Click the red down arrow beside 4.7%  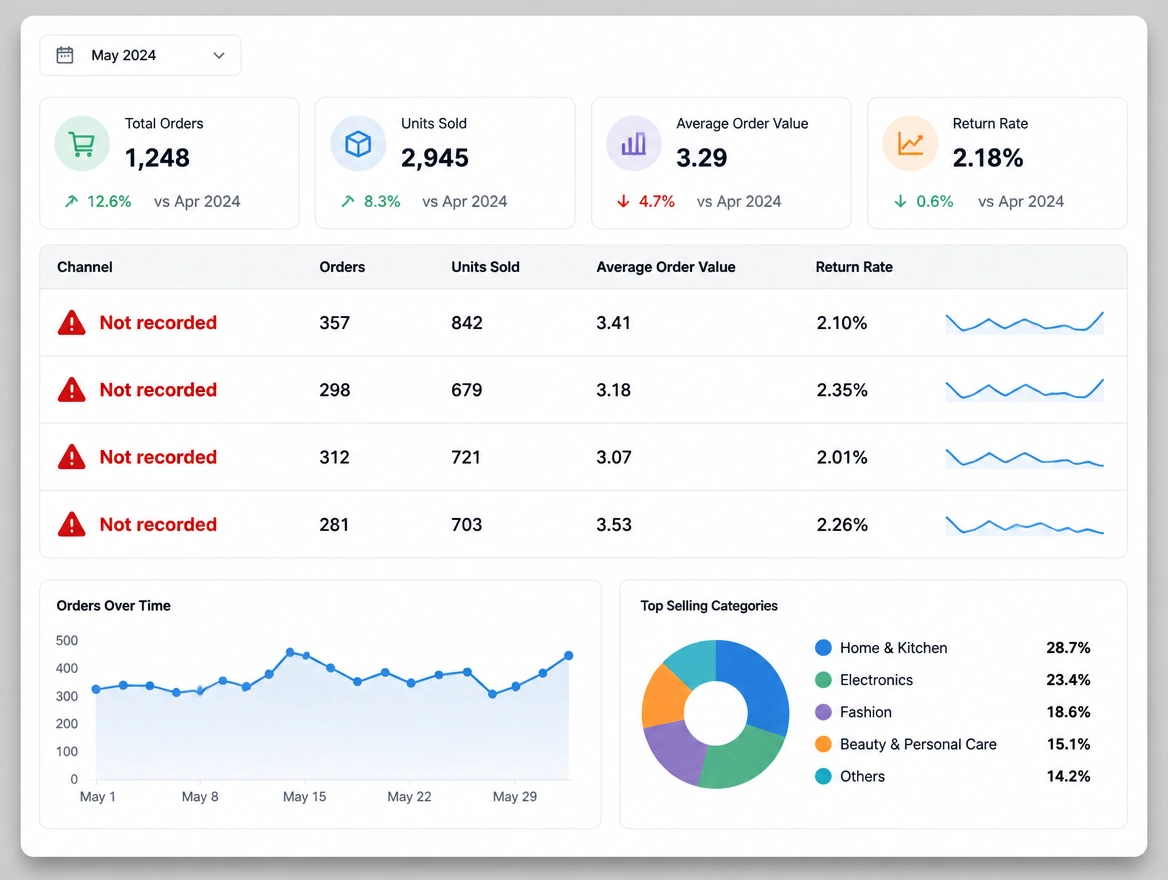(x=623, y=201)
